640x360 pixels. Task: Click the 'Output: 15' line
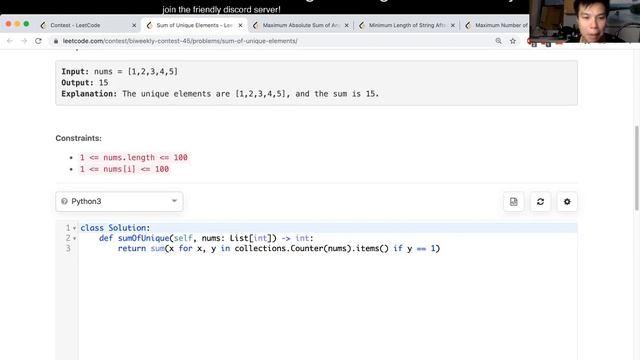(85, 82)
